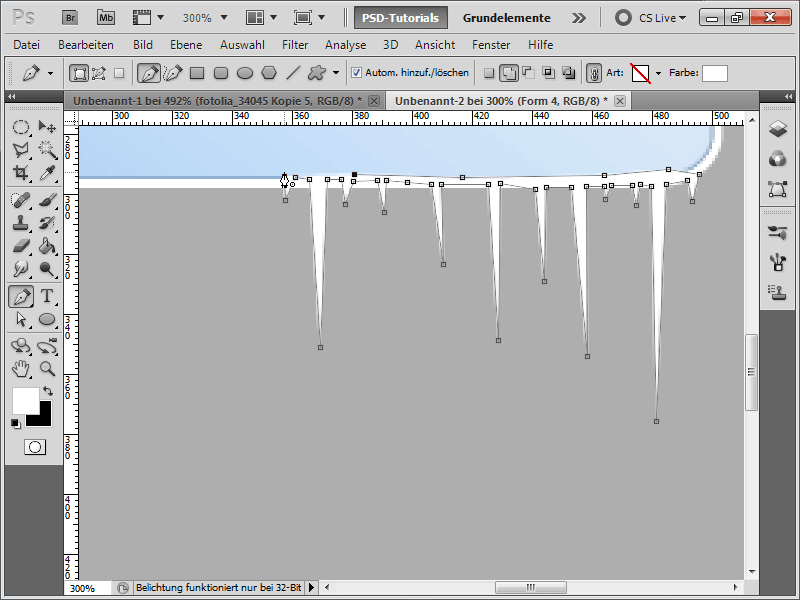The width and height of the screenshot is (800, 600).
Task: Select the Brush tool
Action: [x=47, y=199]
